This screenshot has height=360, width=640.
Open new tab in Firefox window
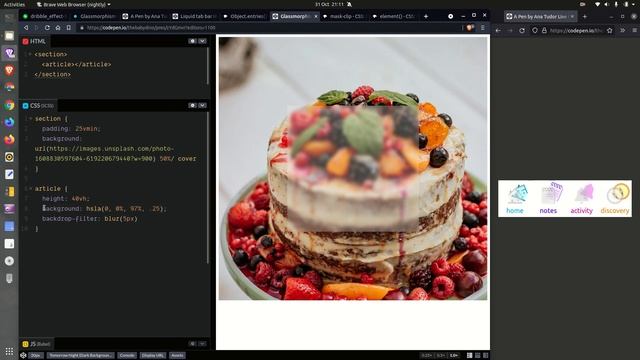coord(584,16)
